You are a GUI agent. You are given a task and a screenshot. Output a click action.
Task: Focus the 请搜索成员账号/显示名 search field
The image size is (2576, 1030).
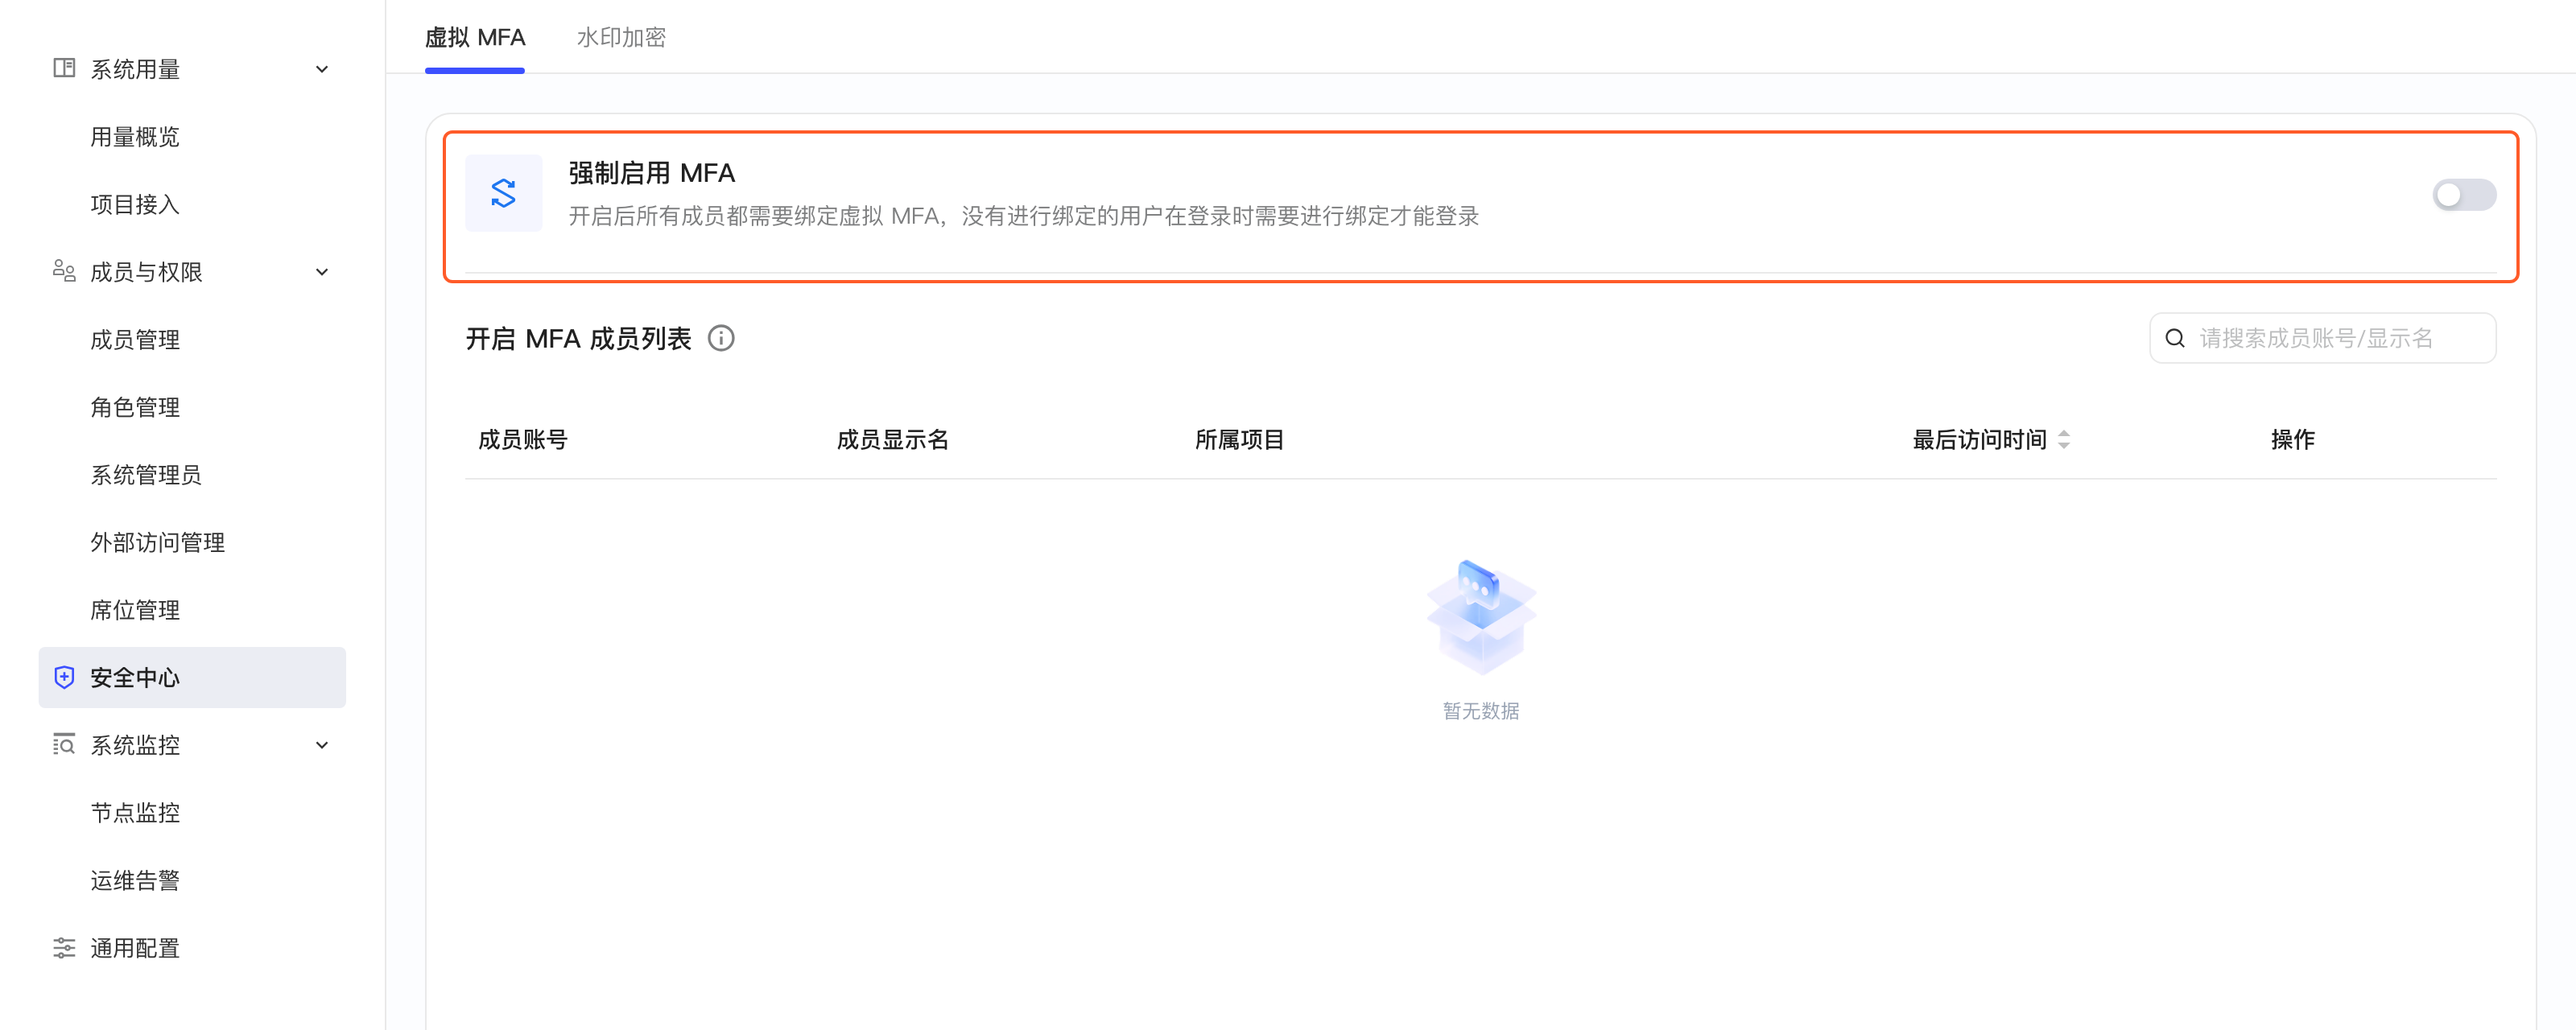coord(2322,338)
